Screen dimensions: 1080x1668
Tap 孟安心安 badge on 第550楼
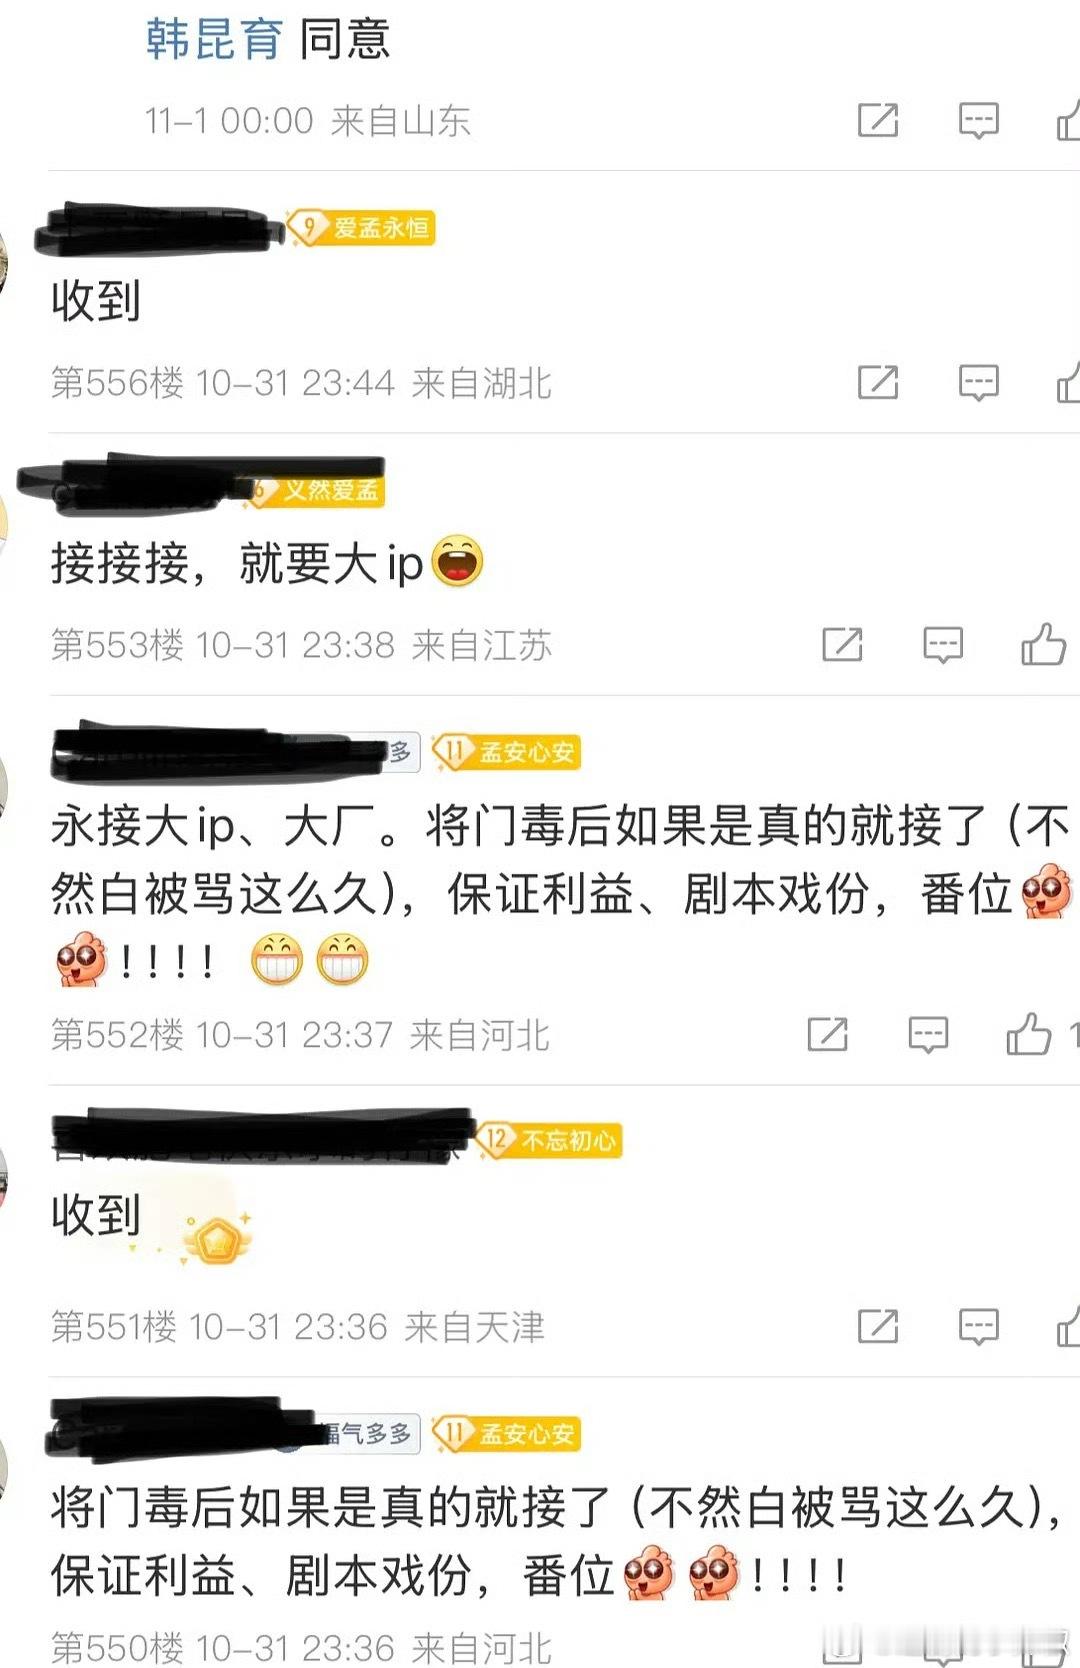tap(506, 1433)
